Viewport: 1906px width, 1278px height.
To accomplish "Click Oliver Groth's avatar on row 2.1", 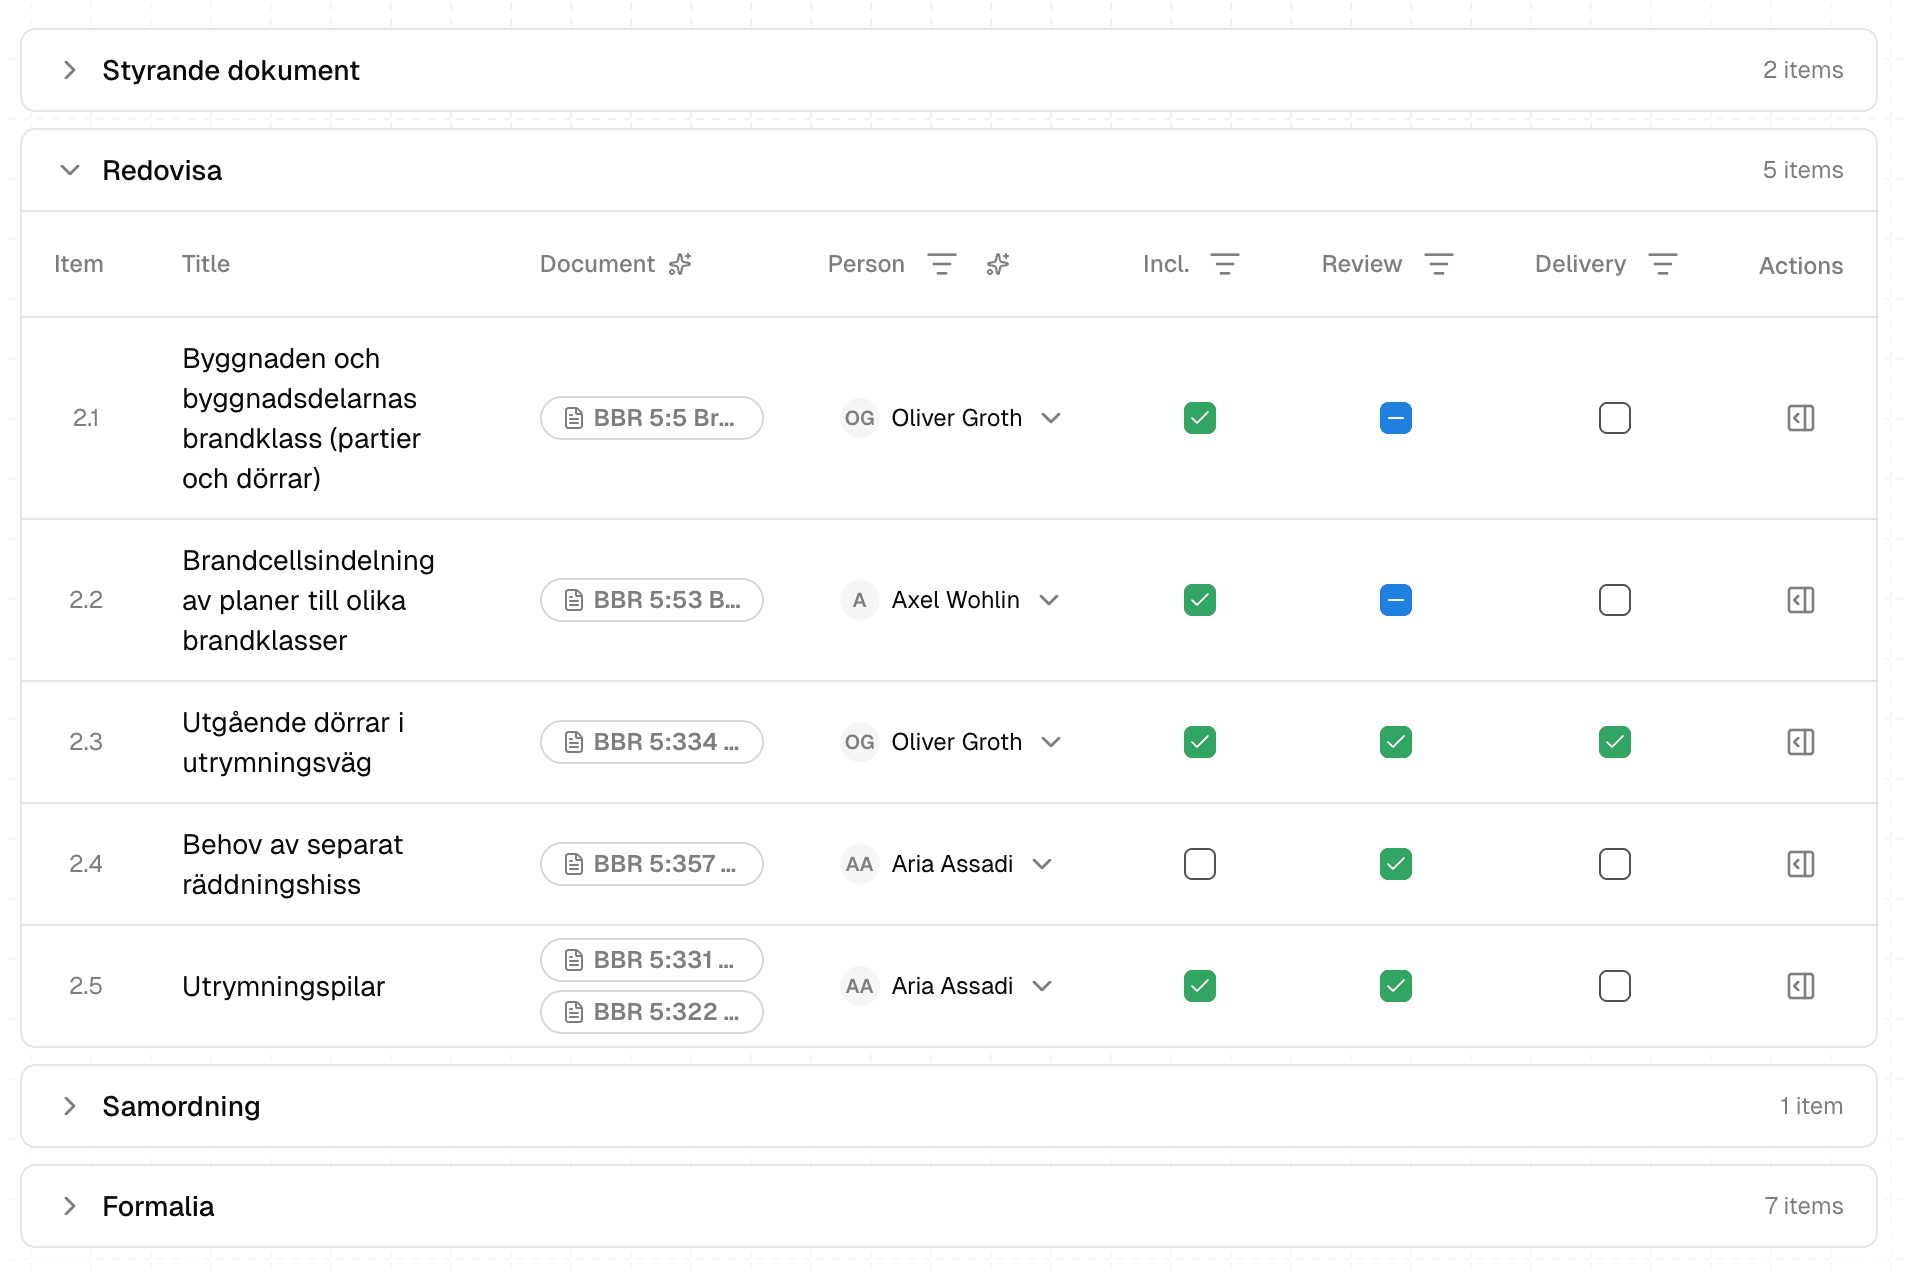I will (x=859, y=418).
